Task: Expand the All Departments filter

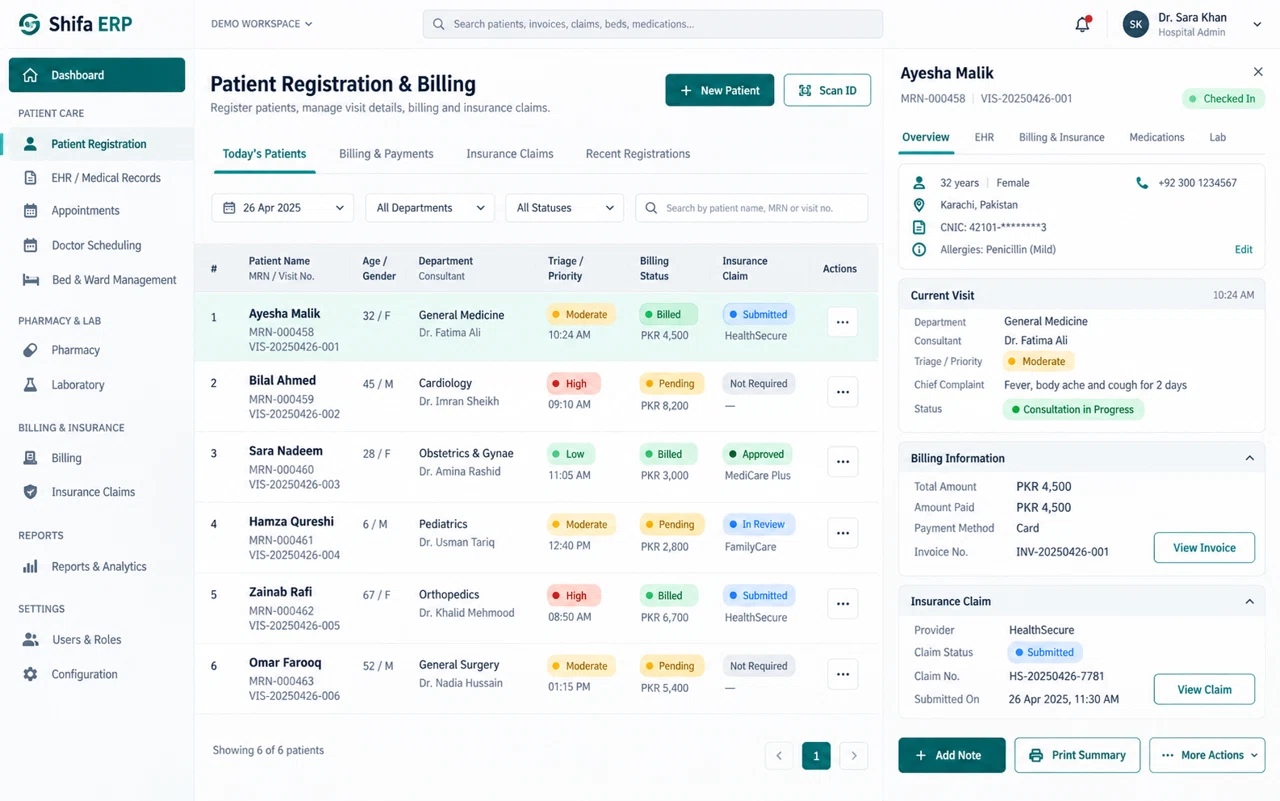Action: tap(430, 208)
